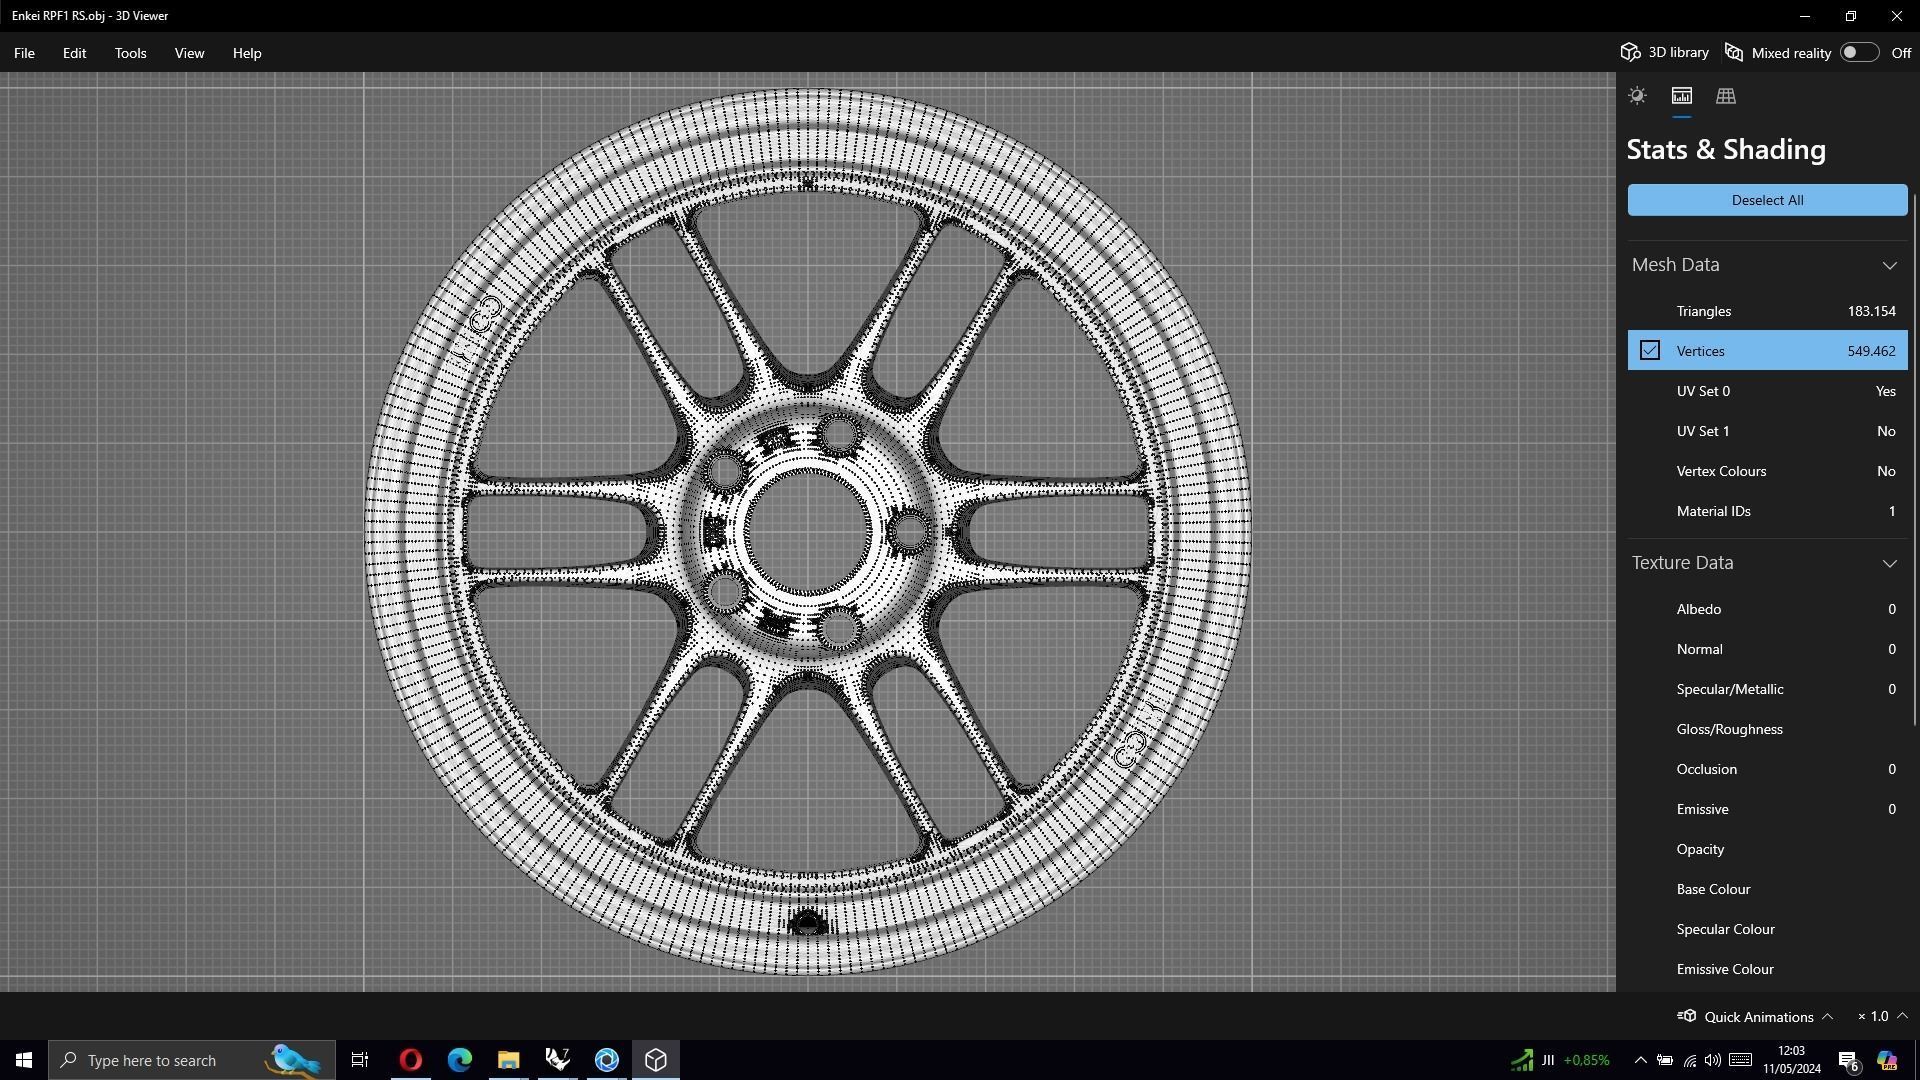The width and height of the screenshot is (1920, 1080).
Task: Toggle Mixed reality switch on
Action: [1859, 53]
